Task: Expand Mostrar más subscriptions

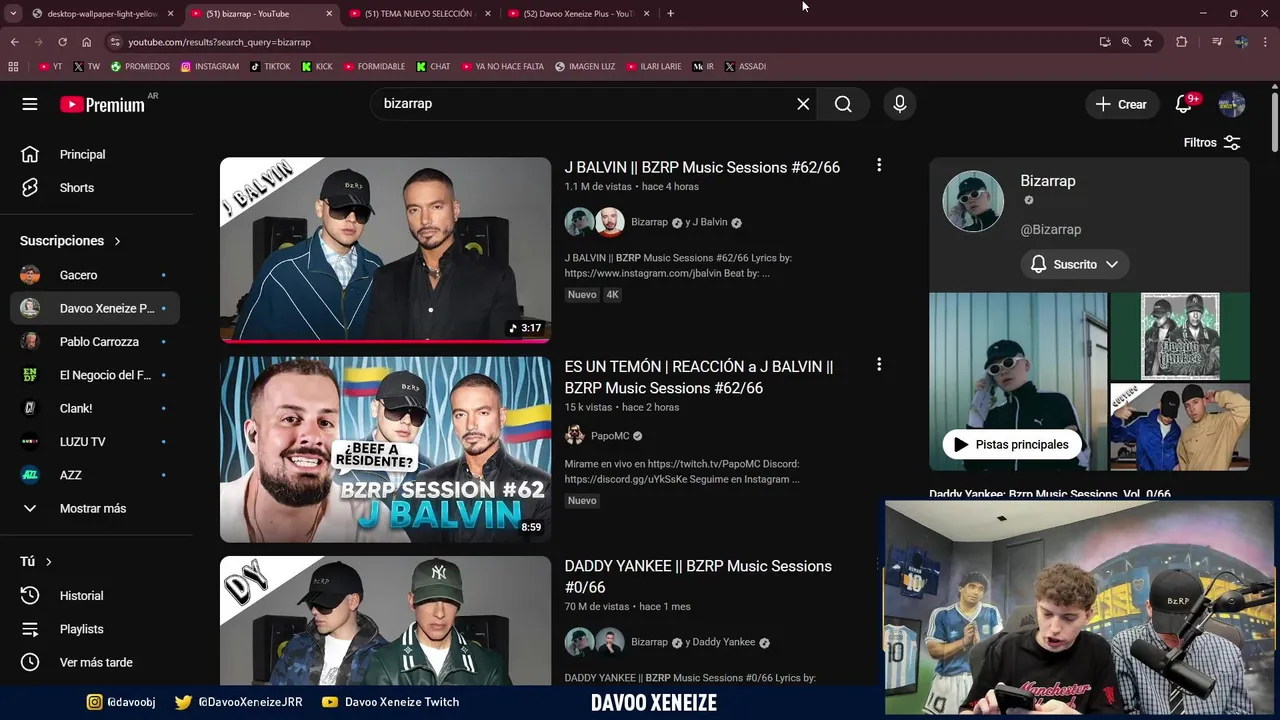Action: point(95,508)
